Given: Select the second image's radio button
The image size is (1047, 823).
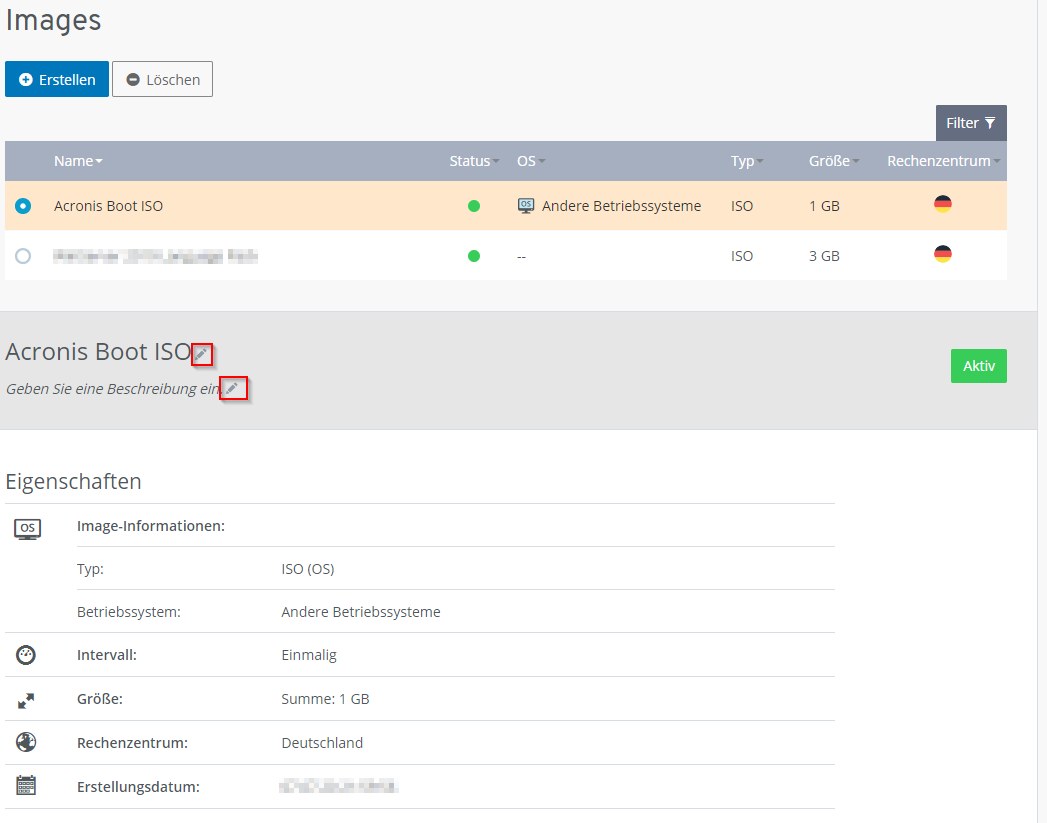Looking at the screenshot, I should click(23, 256).
